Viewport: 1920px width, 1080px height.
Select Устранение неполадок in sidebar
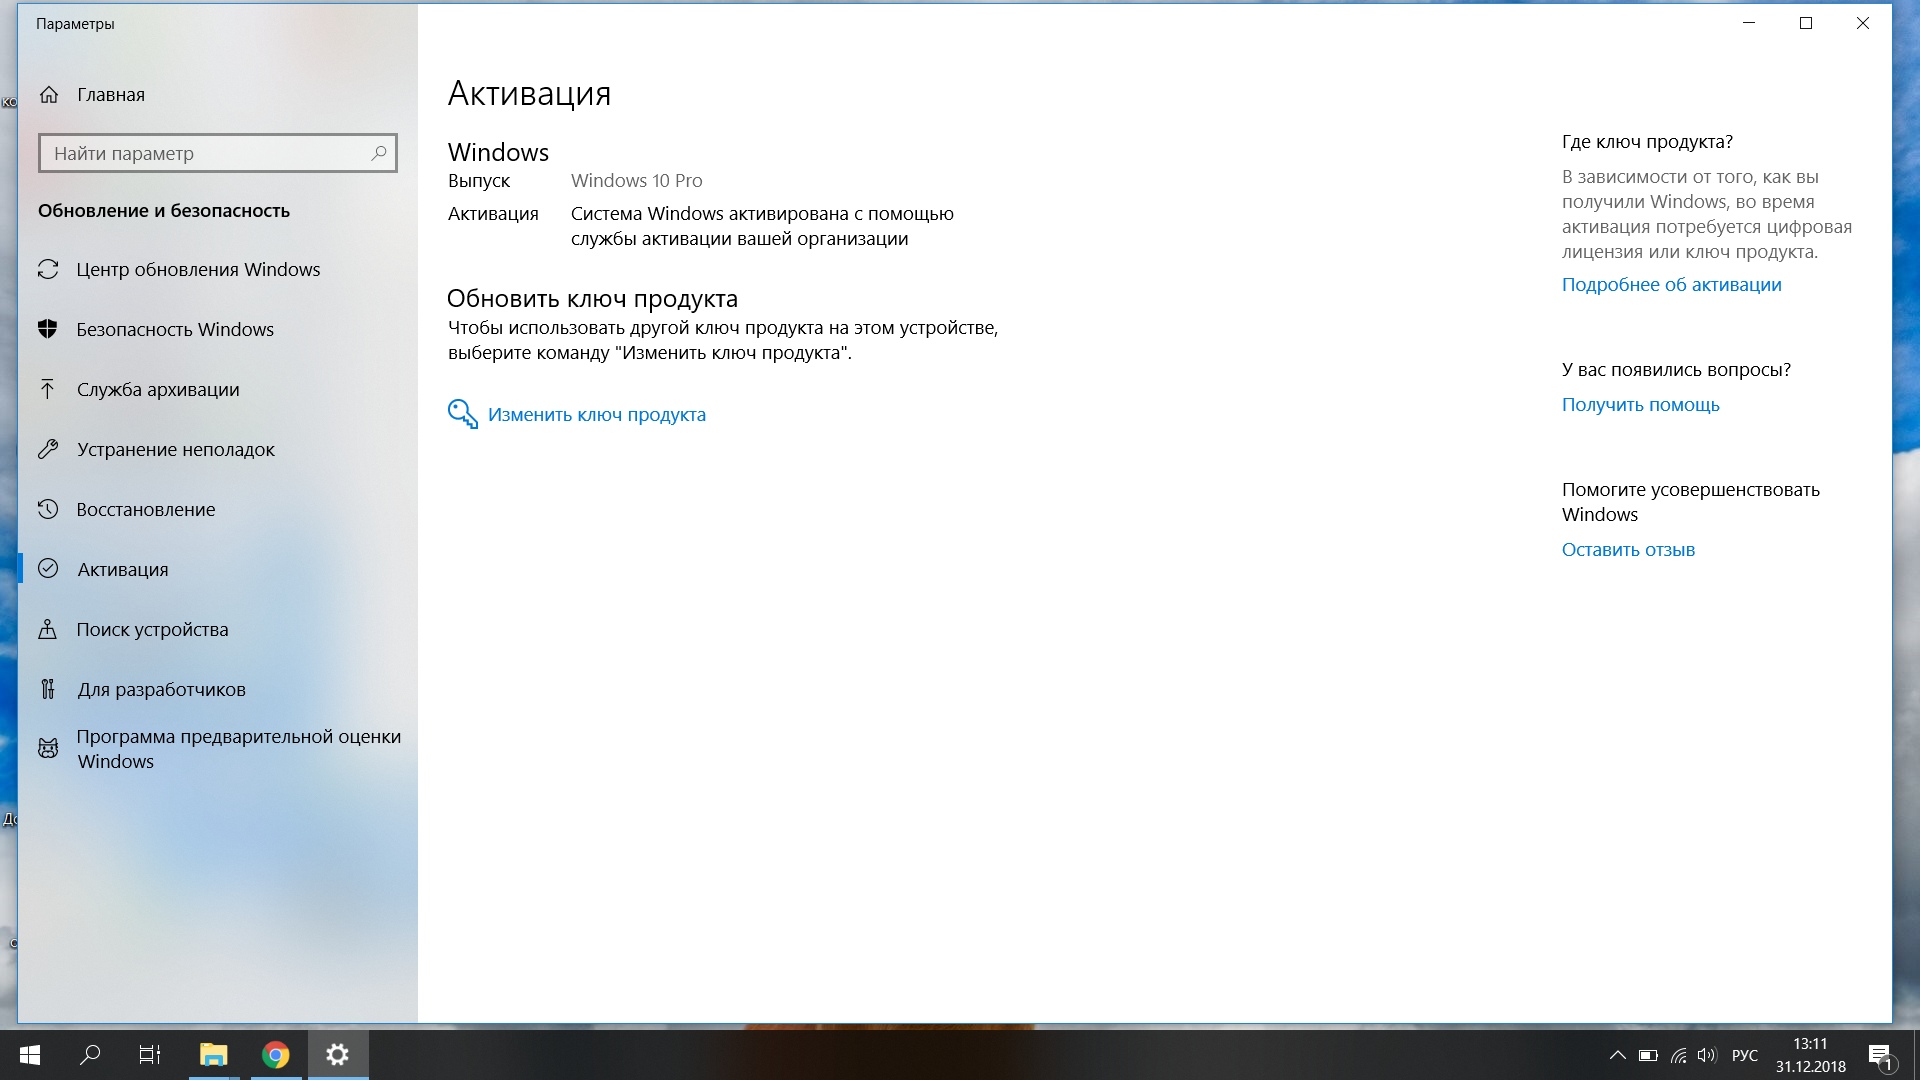pos(176,449)
